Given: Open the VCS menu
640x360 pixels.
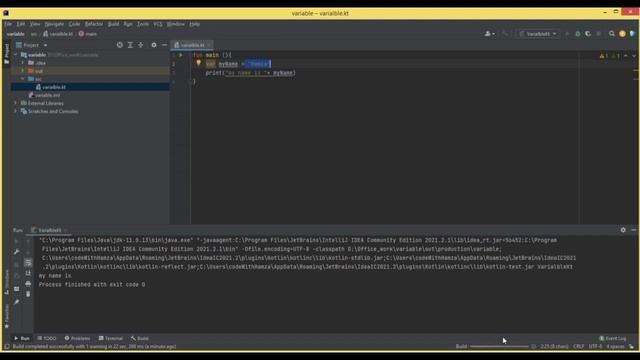Looking at the screenshot, I should click(158, 24).
